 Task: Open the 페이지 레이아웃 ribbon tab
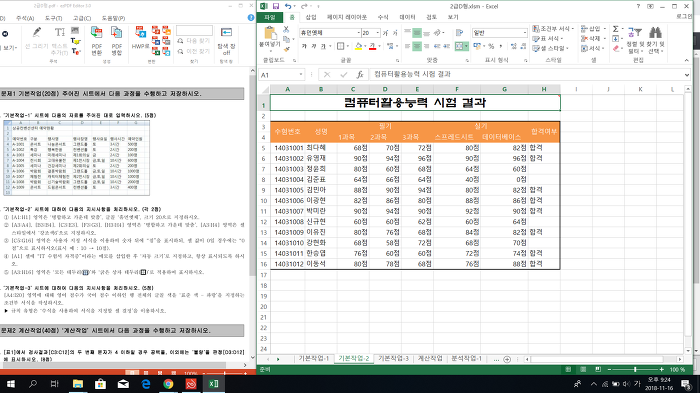tap(347, 17)
